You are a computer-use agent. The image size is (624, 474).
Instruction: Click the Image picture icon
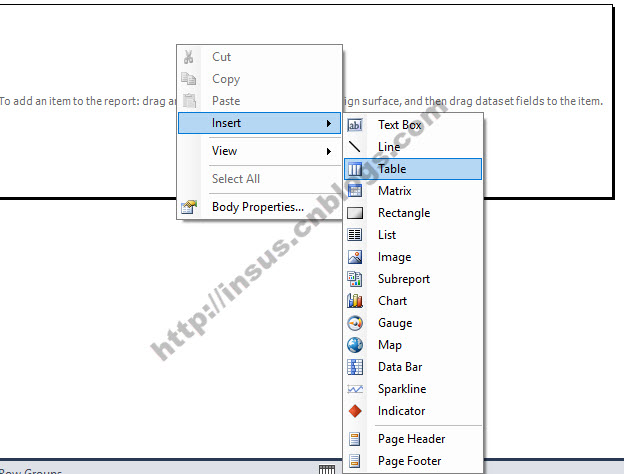coord(355,257)
